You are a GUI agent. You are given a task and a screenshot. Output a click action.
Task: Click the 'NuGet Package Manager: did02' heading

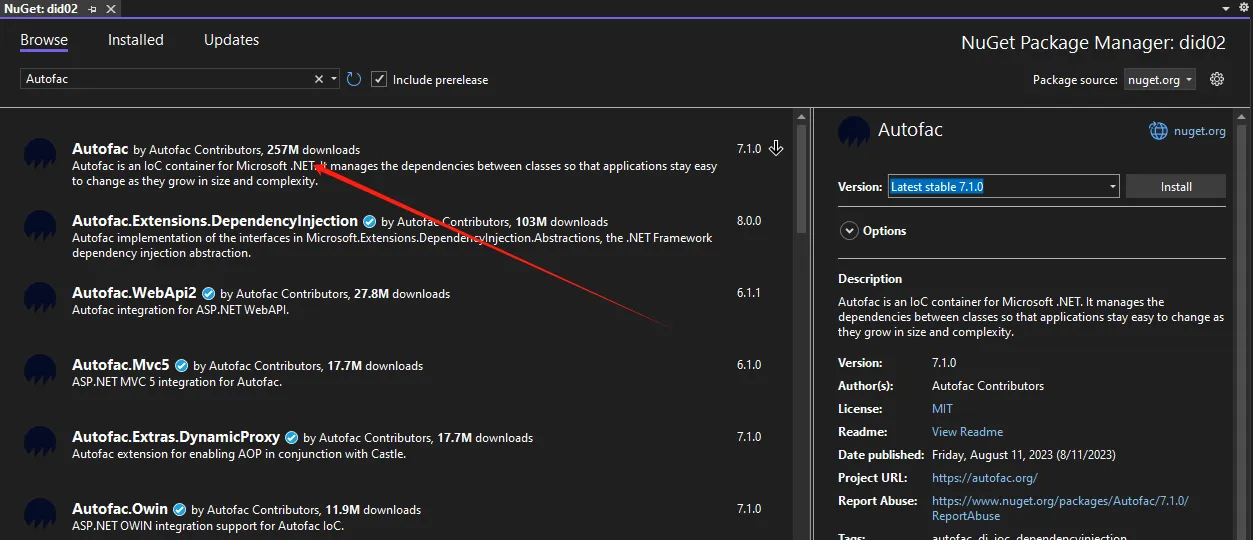1093,43
